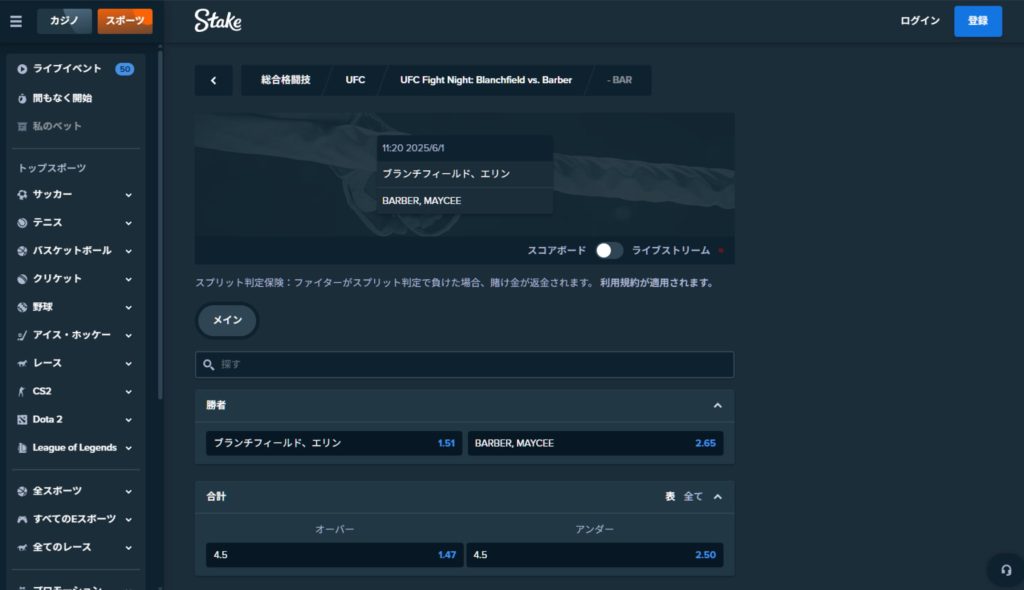Image resolution: width=1024 pixels, height=590 pixels.
Task: Expand the League of Legends chevron
Action: pyautogui.click(x=129, y=448)
